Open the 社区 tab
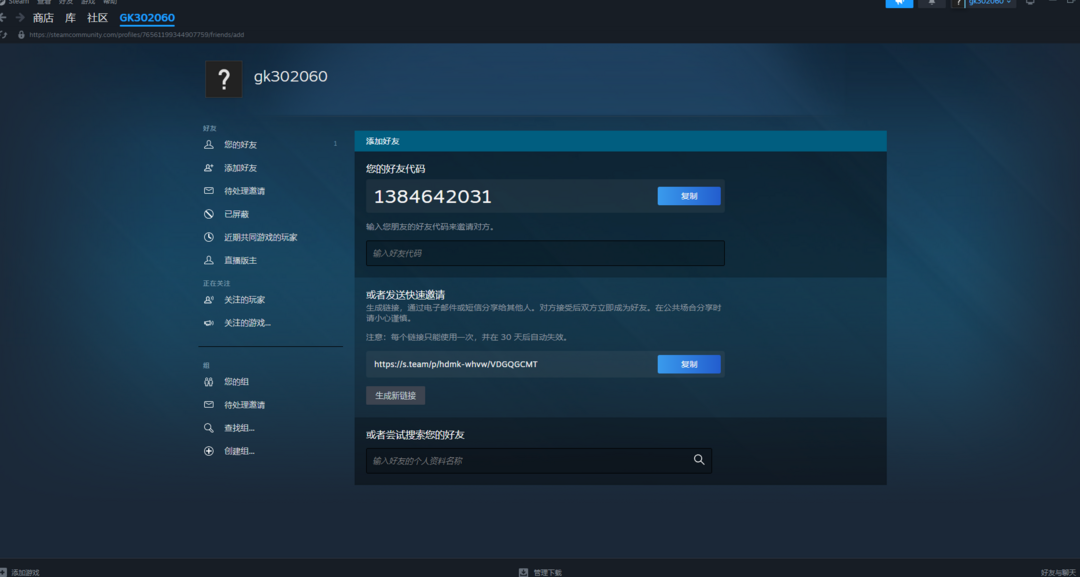Screen dimensions: 1080x577 click(98, 18)
